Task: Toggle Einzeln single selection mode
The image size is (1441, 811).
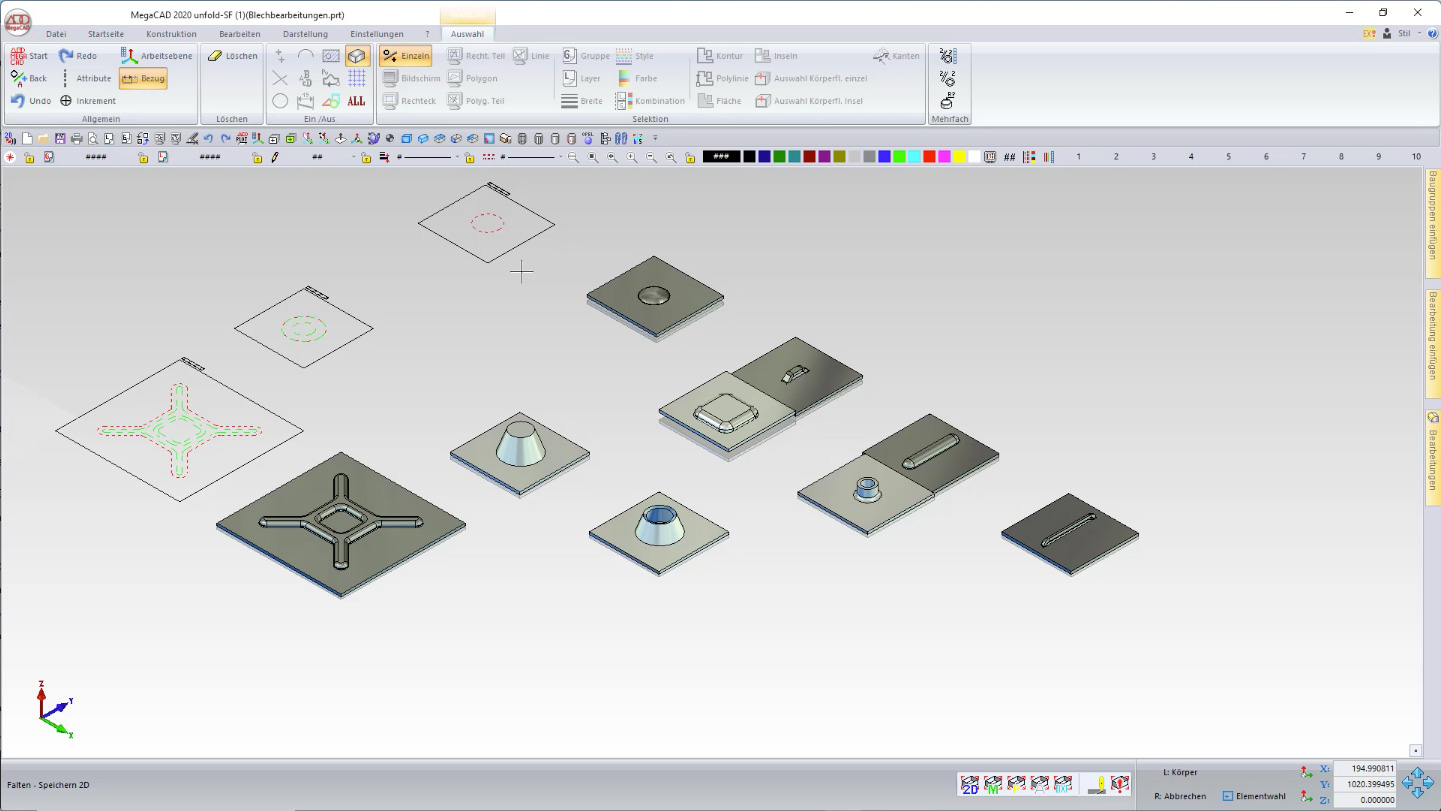Action: click(x=405, y=56)
